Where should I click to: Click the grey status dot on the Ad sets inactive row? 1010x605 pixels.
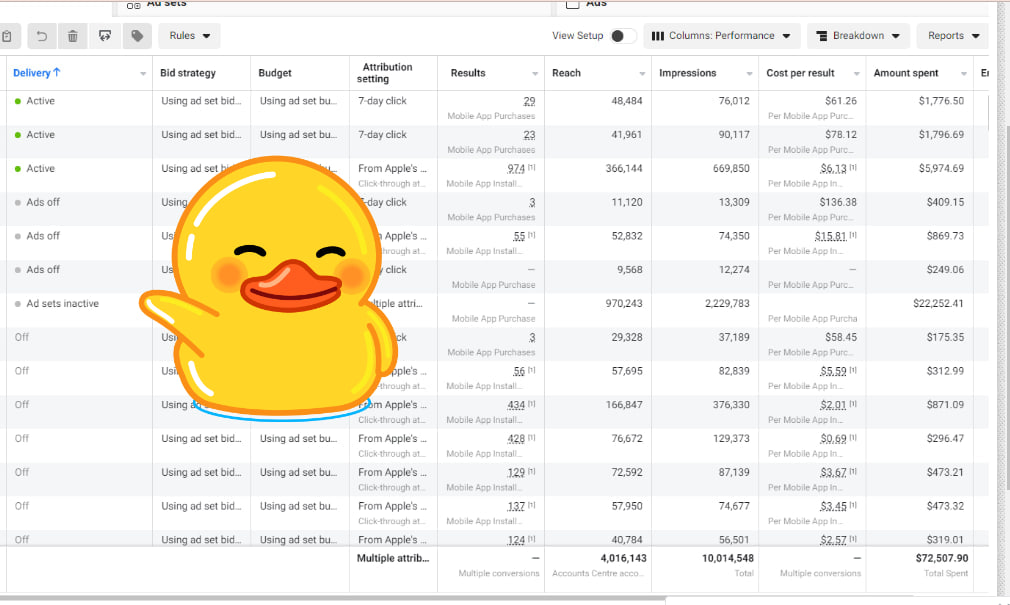(x=18, y=304)
